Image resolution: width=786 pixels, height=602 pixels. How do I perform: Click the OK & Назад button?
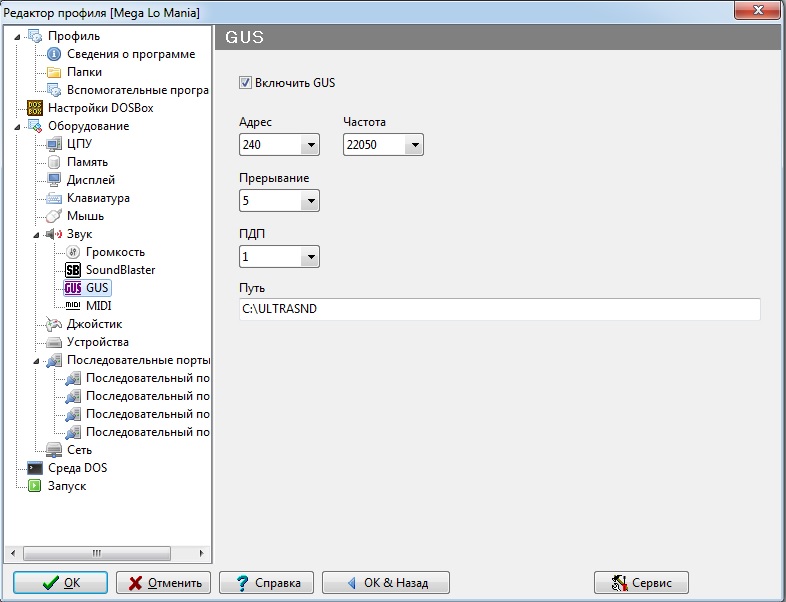point(386,583)
